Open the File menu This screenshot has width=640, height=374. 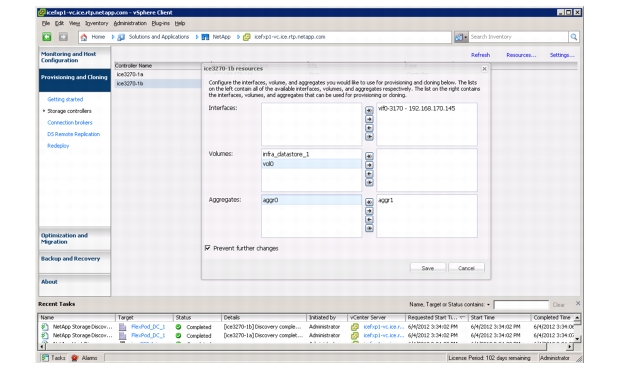(x=46, y=24)
